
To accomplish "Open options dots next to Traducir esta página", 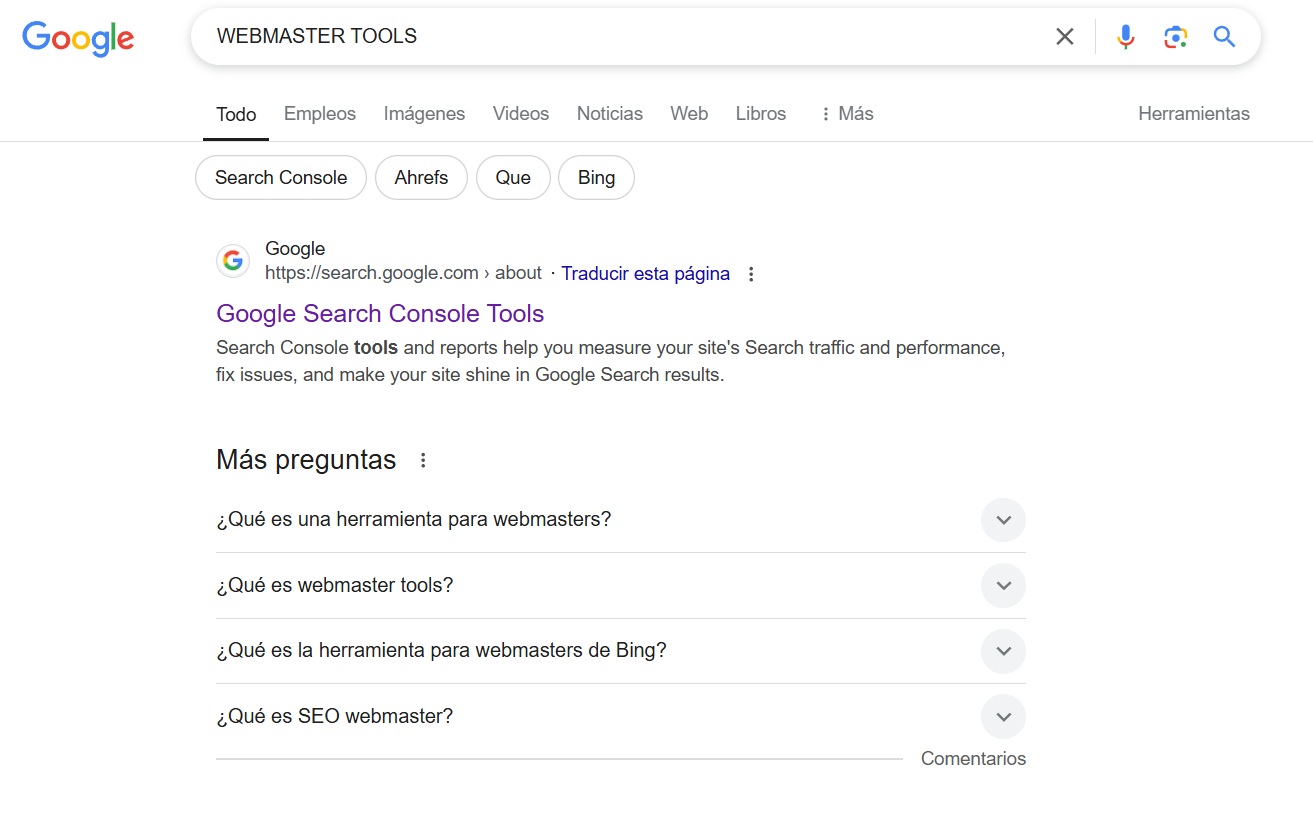I will click(752, 274).
